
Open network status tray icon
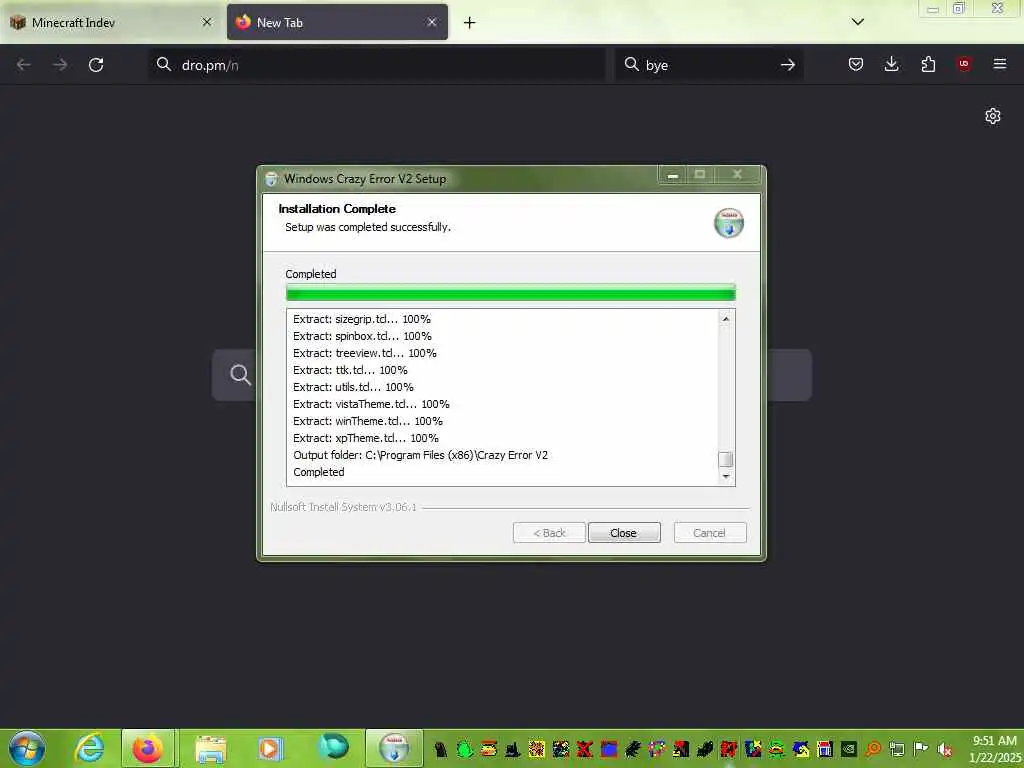(x=897, y=749)
